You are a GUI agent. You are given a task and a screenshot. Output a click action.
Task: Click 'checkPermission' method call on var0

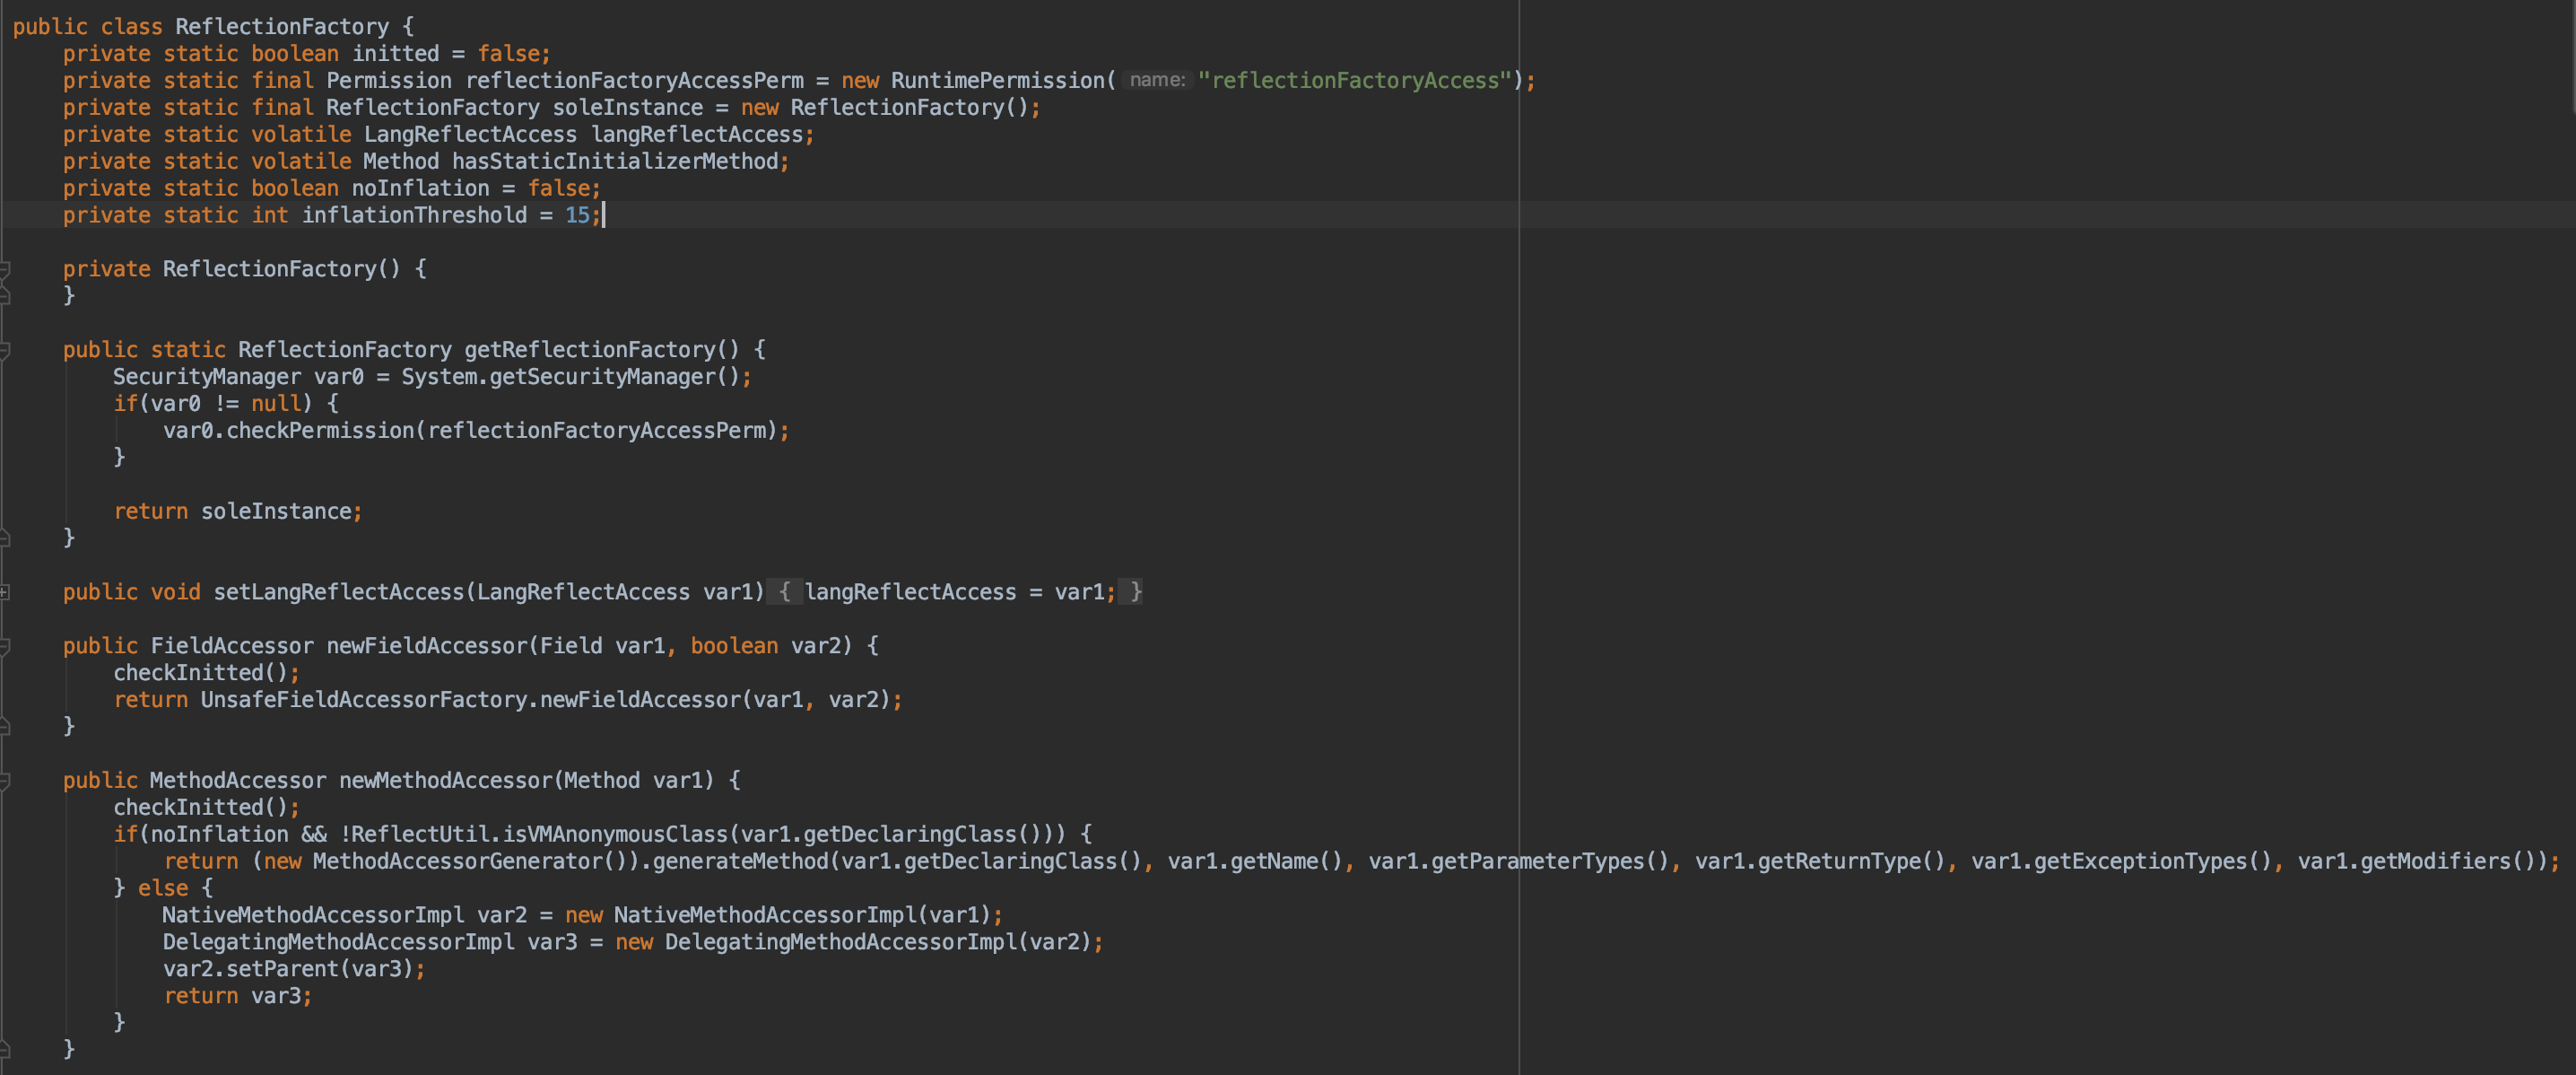tap(320, 431)
